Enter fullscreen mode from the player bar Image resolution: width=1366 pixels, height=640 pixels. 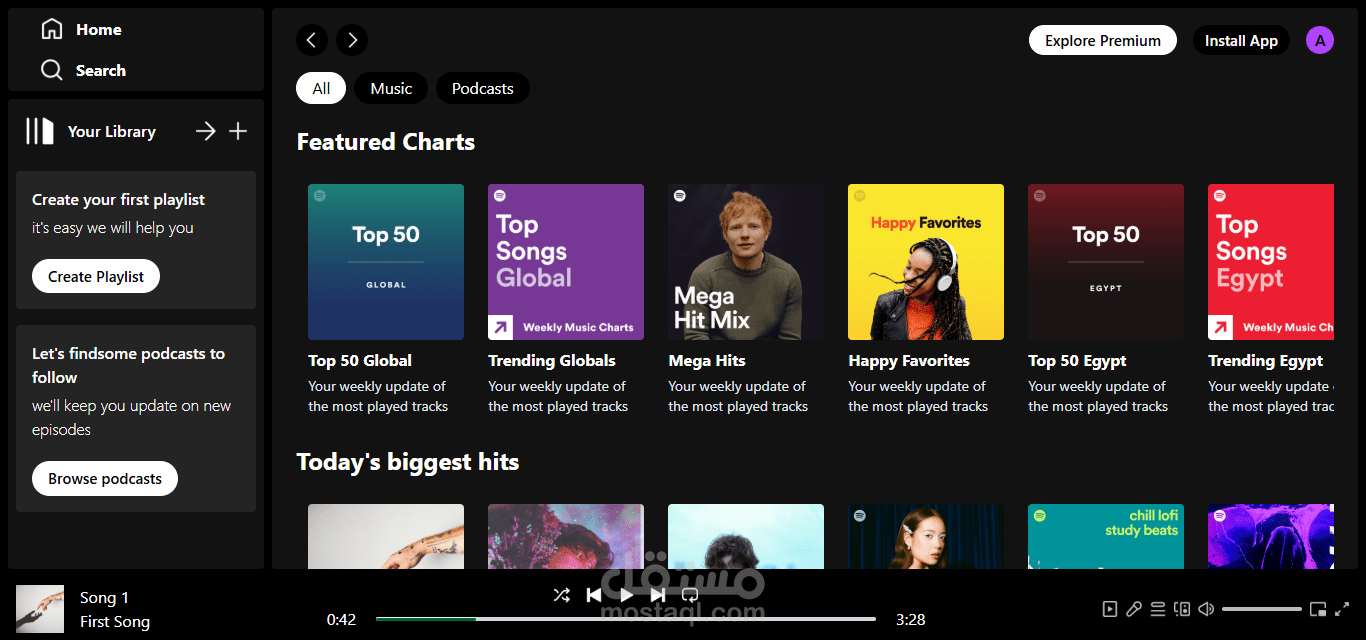point(1343,608)
